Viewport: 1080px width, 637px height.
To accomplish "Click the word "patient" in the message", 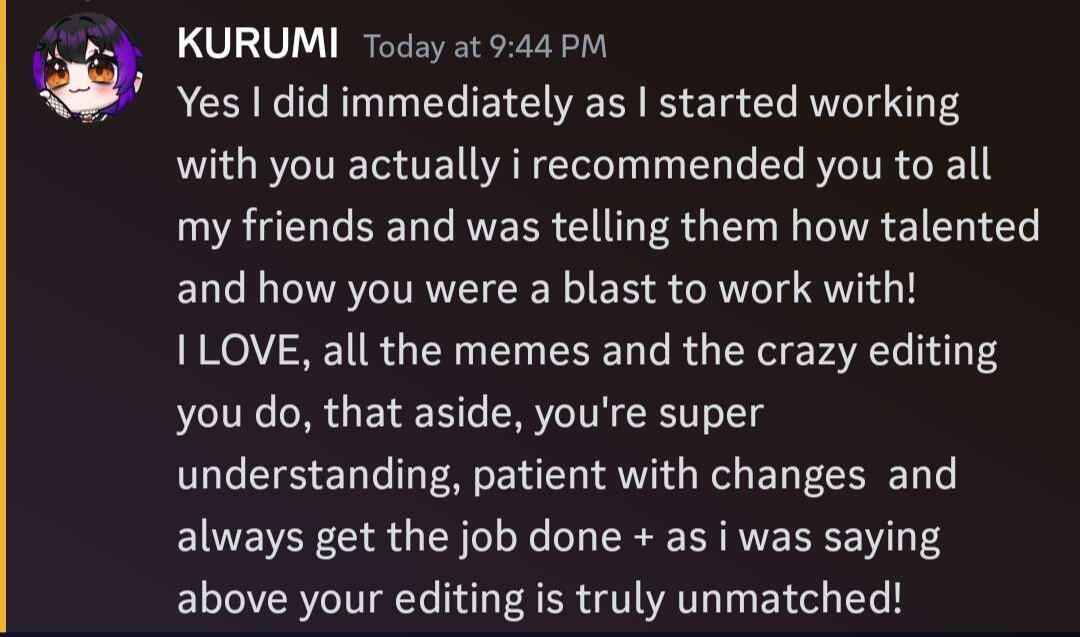I will pyautogui.click(x=540, y=476).
